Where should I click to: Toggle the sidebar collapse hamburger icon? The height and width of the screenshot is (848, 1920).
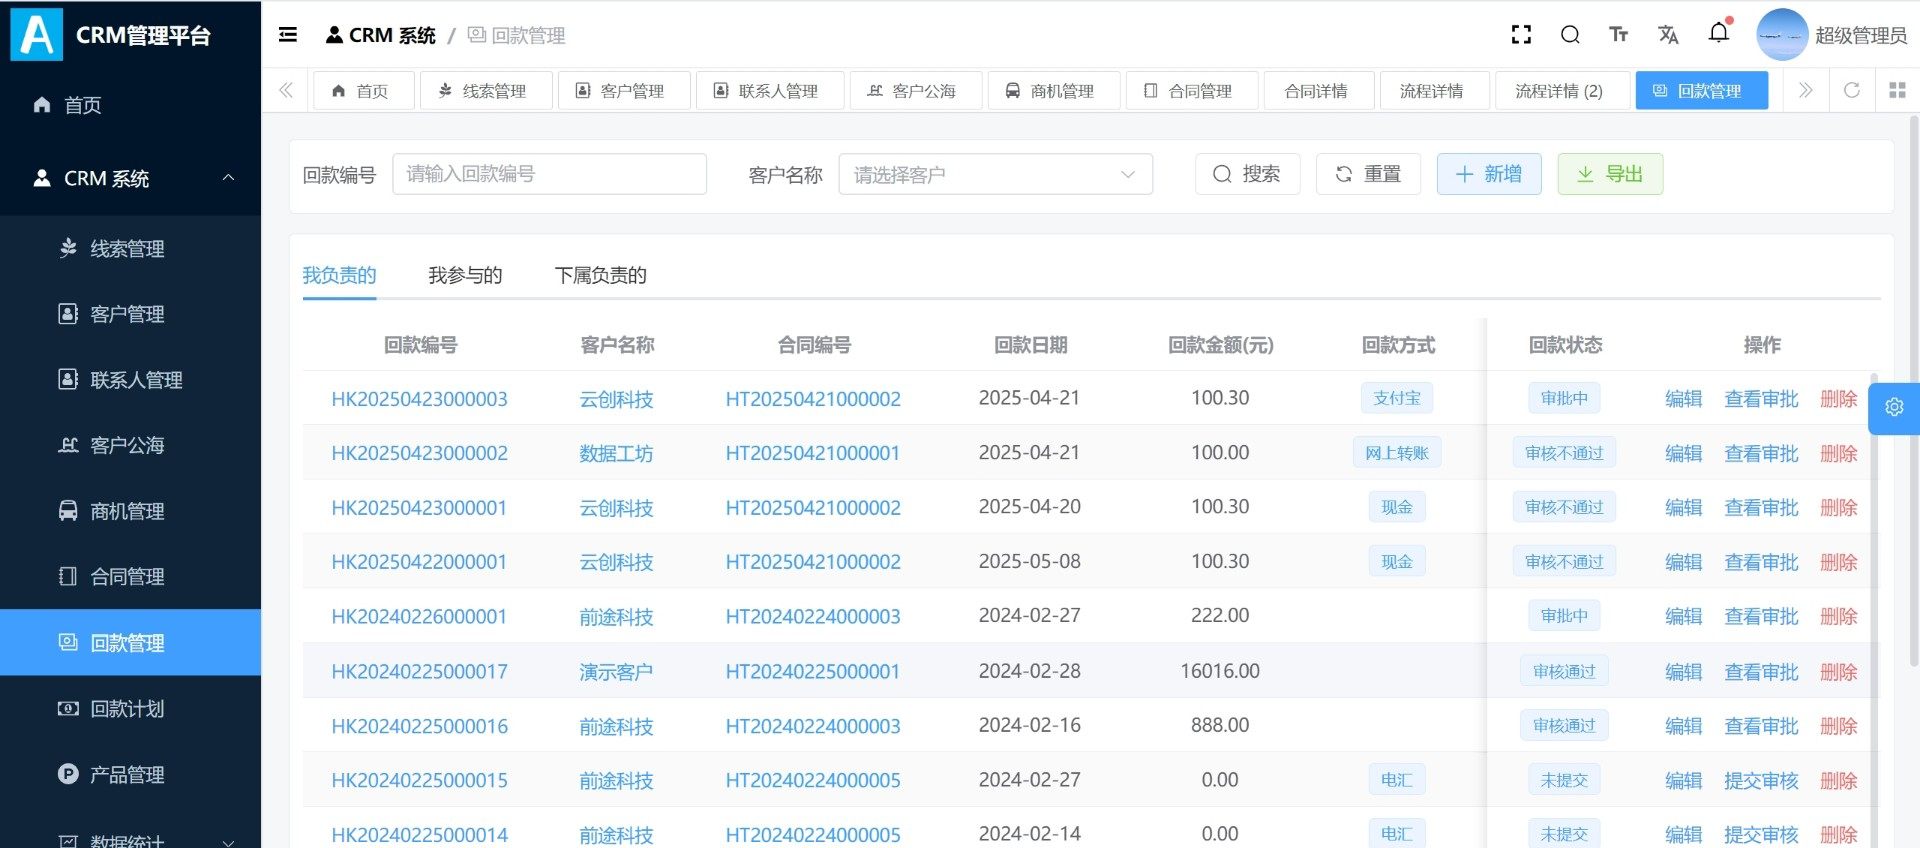288,35
